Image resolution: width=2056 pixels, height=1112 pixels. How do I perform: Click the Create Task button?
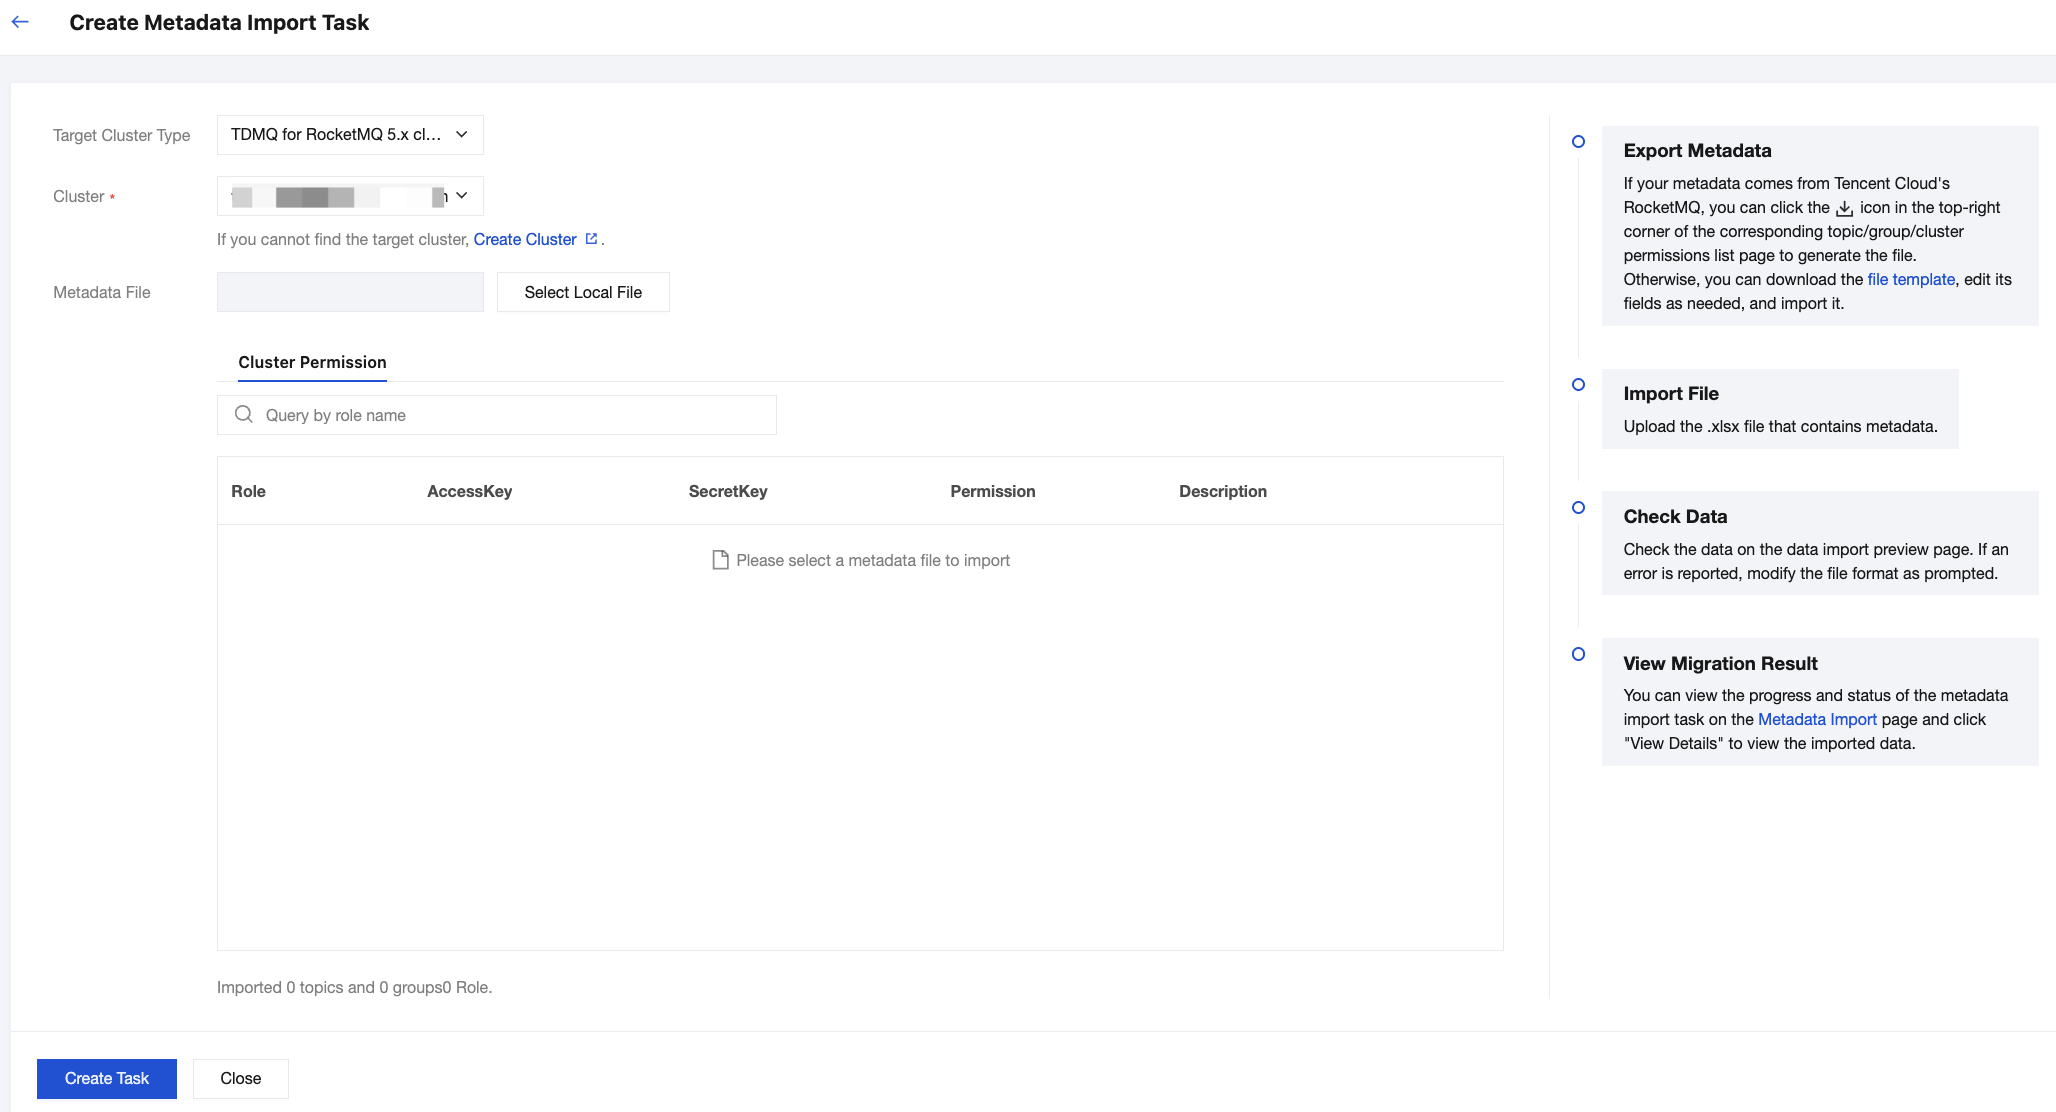coord(107,1078)
